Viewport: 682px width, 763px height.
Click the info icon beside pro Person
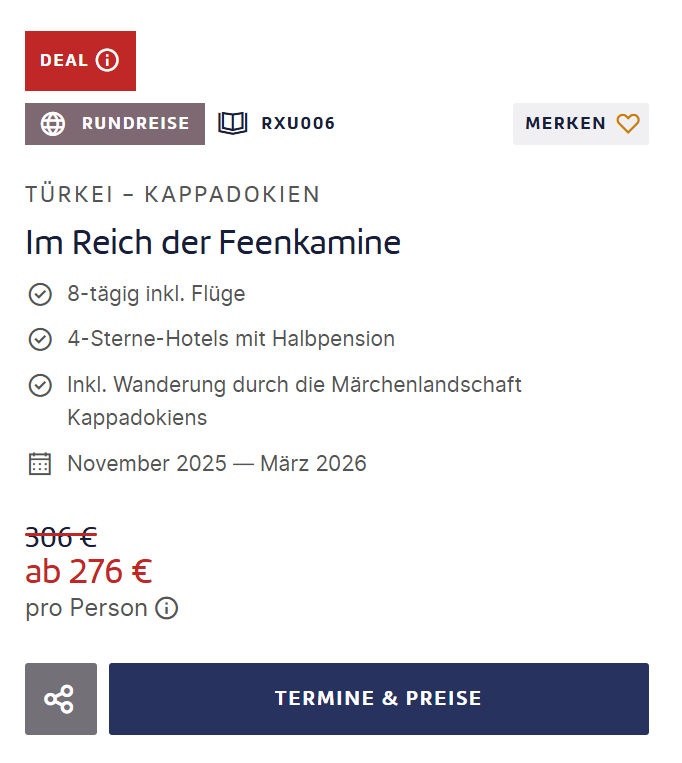(167, 608)
